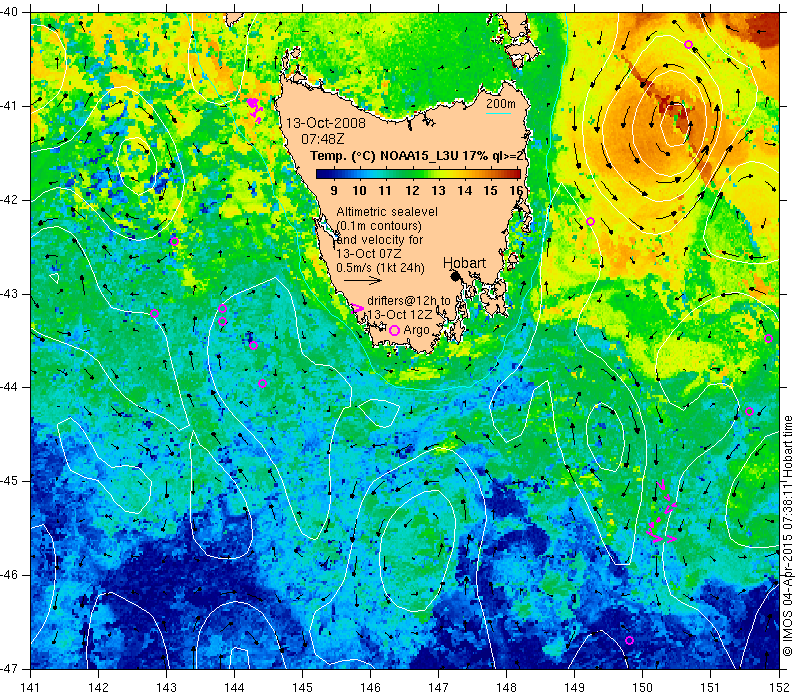800x700 pixels.
Task: Click latitude axis label -47
Action: [9, 668]
